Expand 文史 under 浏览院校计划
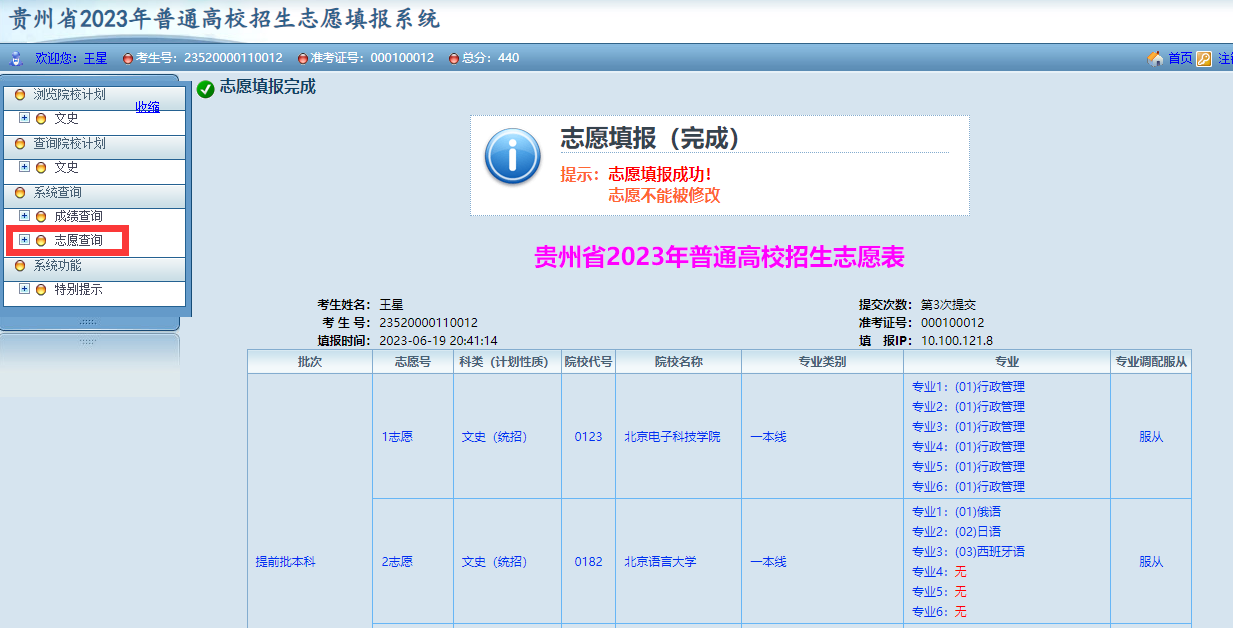The height and width of the screenshot is (628, 1233). [x=25, y=118]
